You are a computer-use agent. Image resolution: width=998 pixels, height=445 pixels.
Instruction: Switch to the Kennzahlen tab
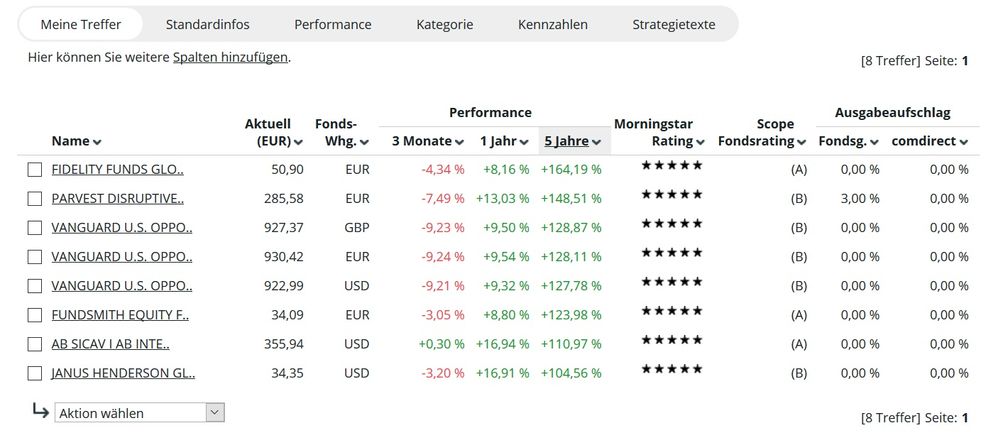pos(553,24)
